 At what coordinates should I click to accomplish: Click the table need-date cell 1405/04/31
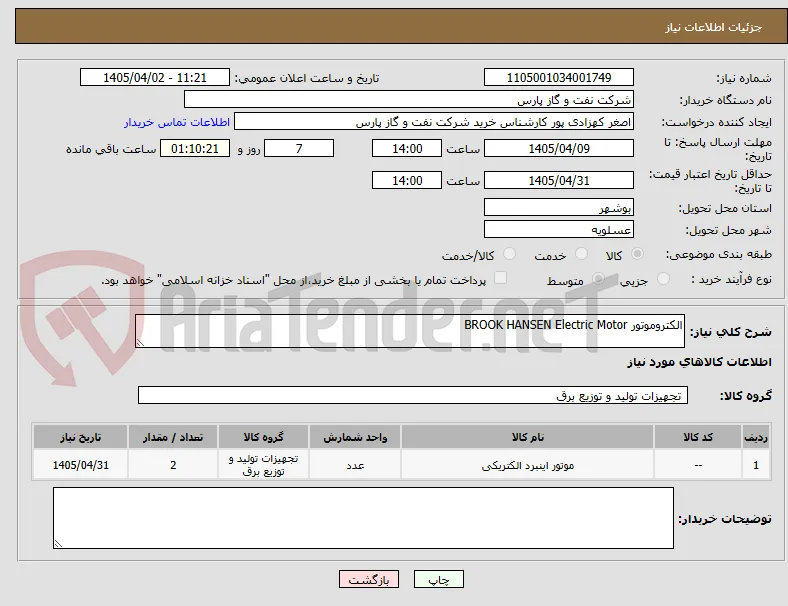pyautogui.click(x=80, y=465)
